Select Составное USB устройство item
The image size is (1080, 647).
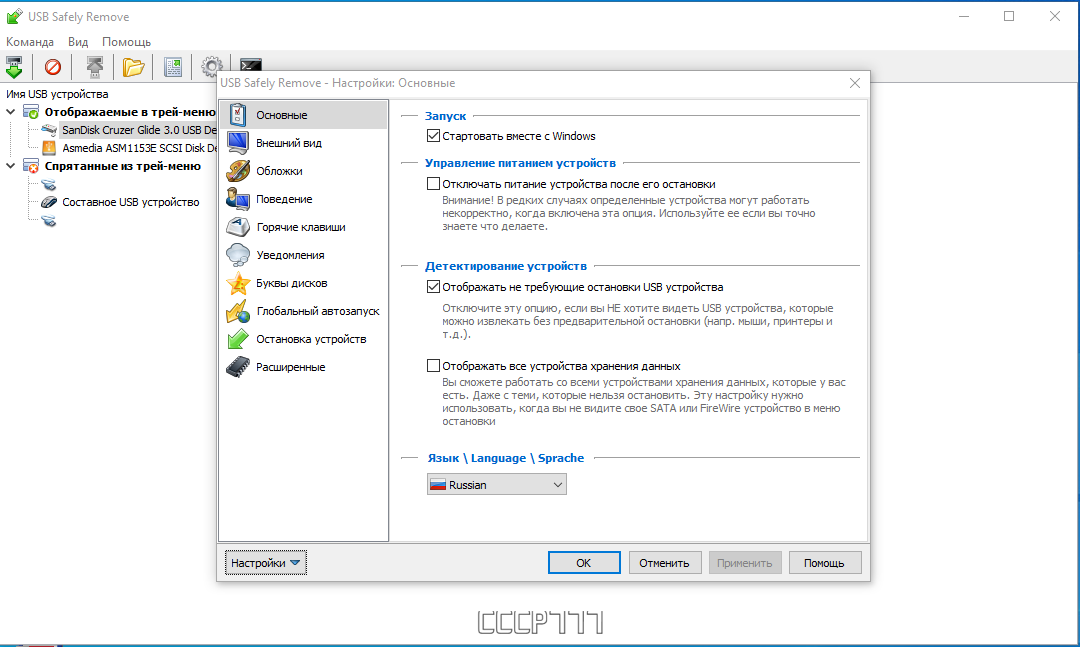(131, 202)
